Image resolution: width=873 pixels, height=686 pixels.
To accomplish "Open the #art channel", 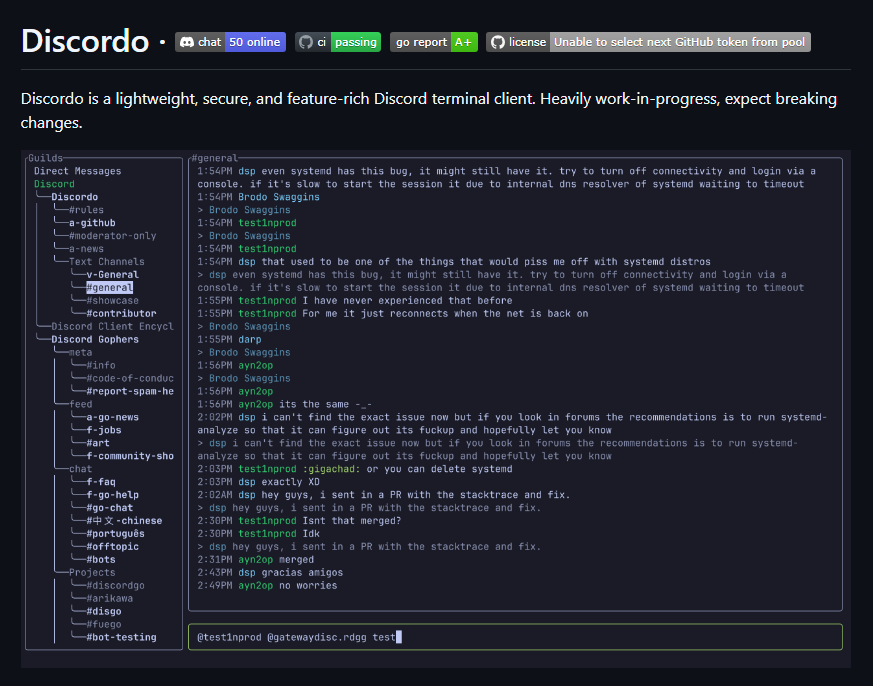I will click(x=98, y=443).
